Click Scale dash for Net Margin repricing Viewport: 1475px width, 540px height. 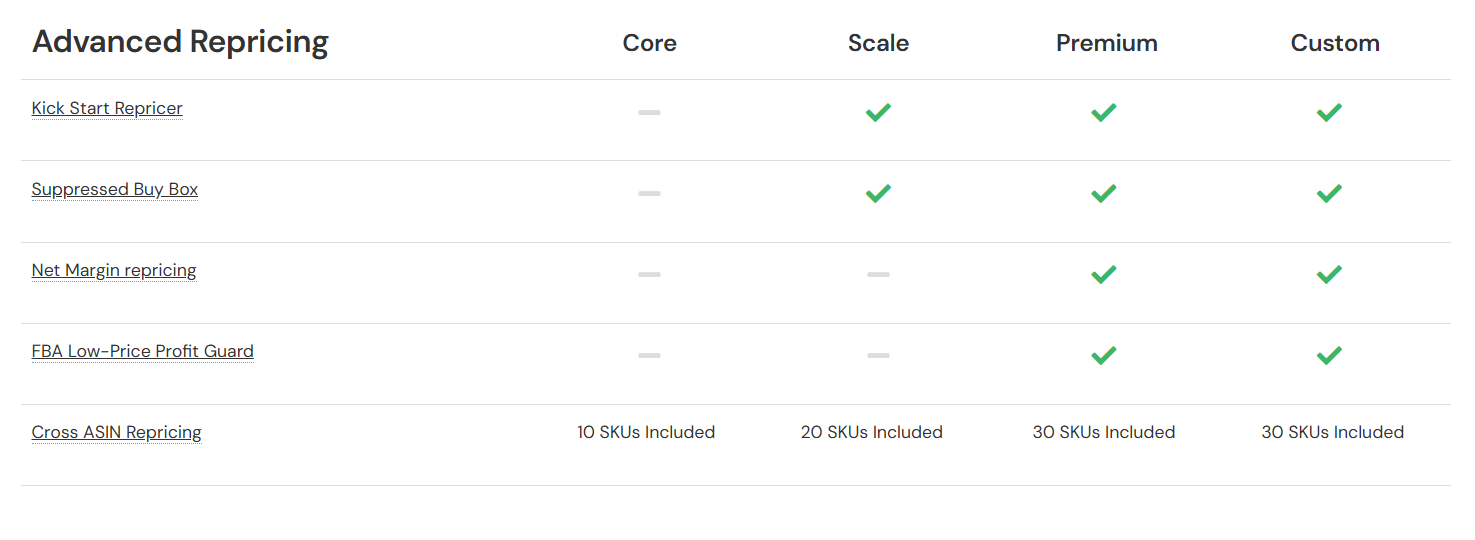coord(878,274)
